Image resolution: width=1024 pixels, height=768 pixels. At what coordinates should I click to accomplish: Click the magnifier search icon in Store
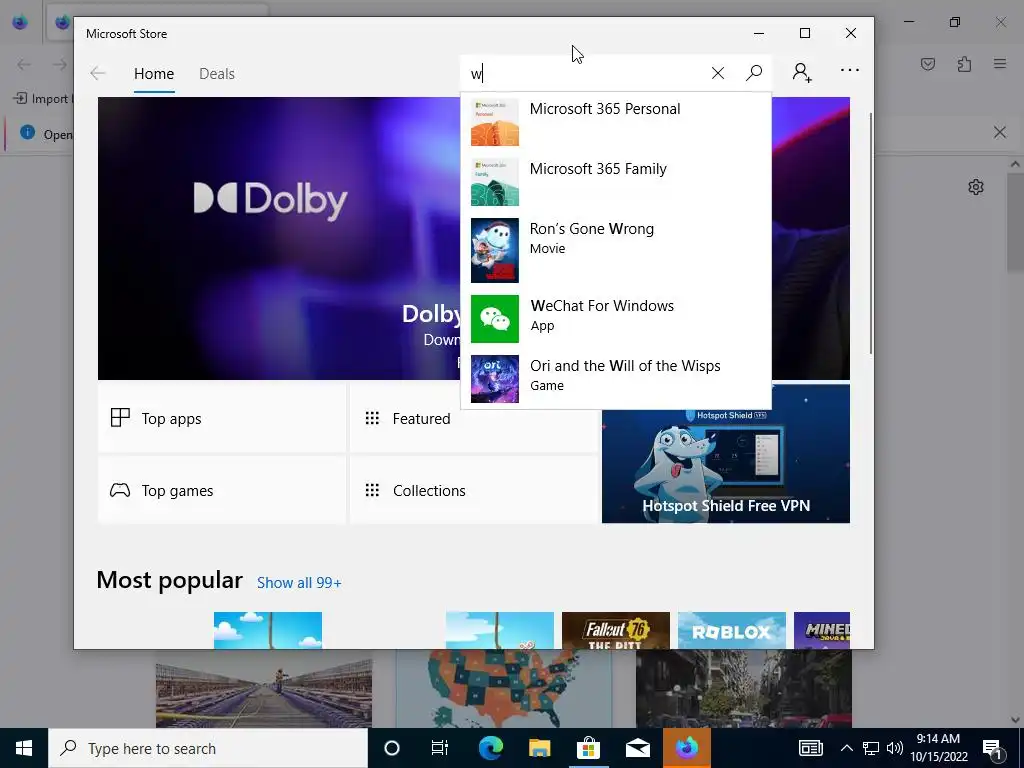[754, 73]
